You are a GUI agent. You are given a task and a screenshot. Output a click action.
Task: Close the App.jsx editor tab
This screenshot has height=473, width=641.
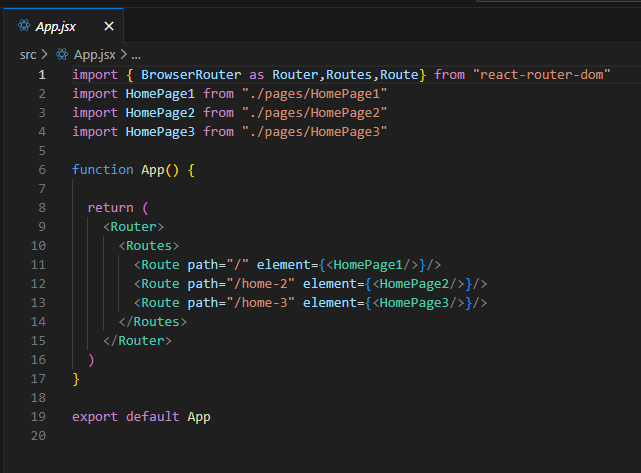109,26
